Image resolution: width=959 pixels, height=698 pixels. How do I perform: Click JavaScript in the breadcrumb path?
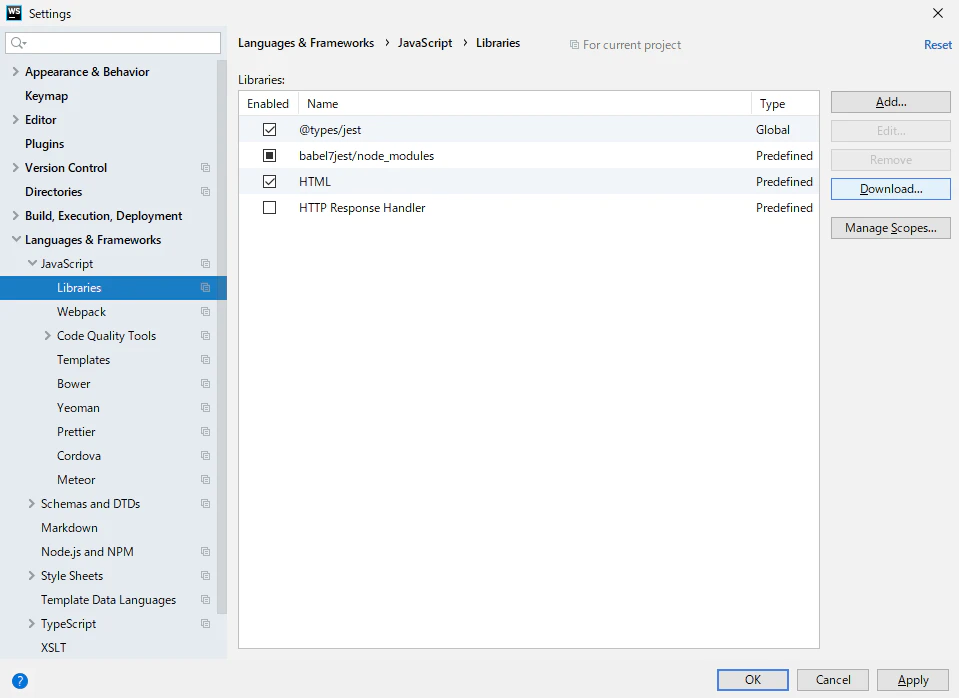coord(425,43)
